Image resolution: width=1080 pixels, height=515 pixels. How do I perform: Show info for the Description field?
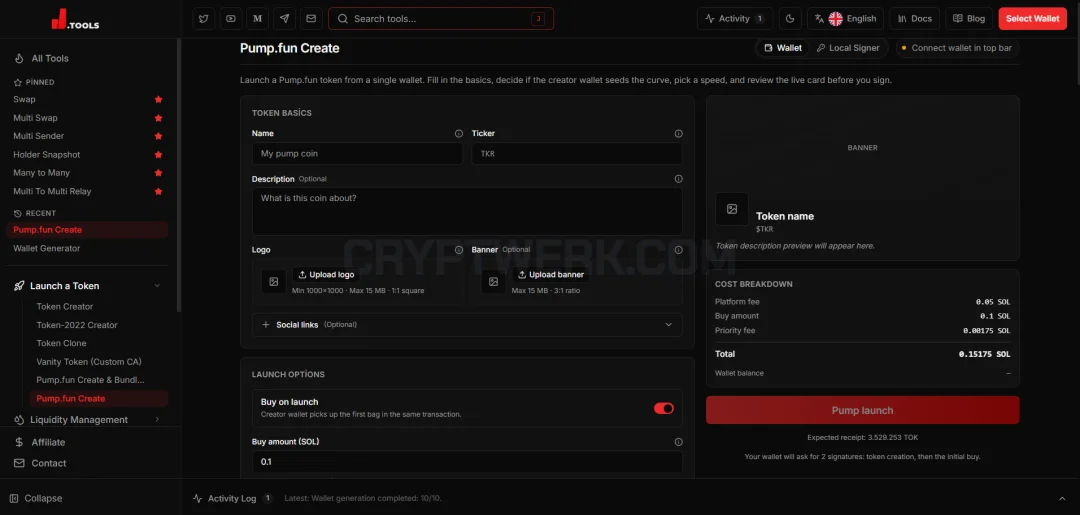678,179
